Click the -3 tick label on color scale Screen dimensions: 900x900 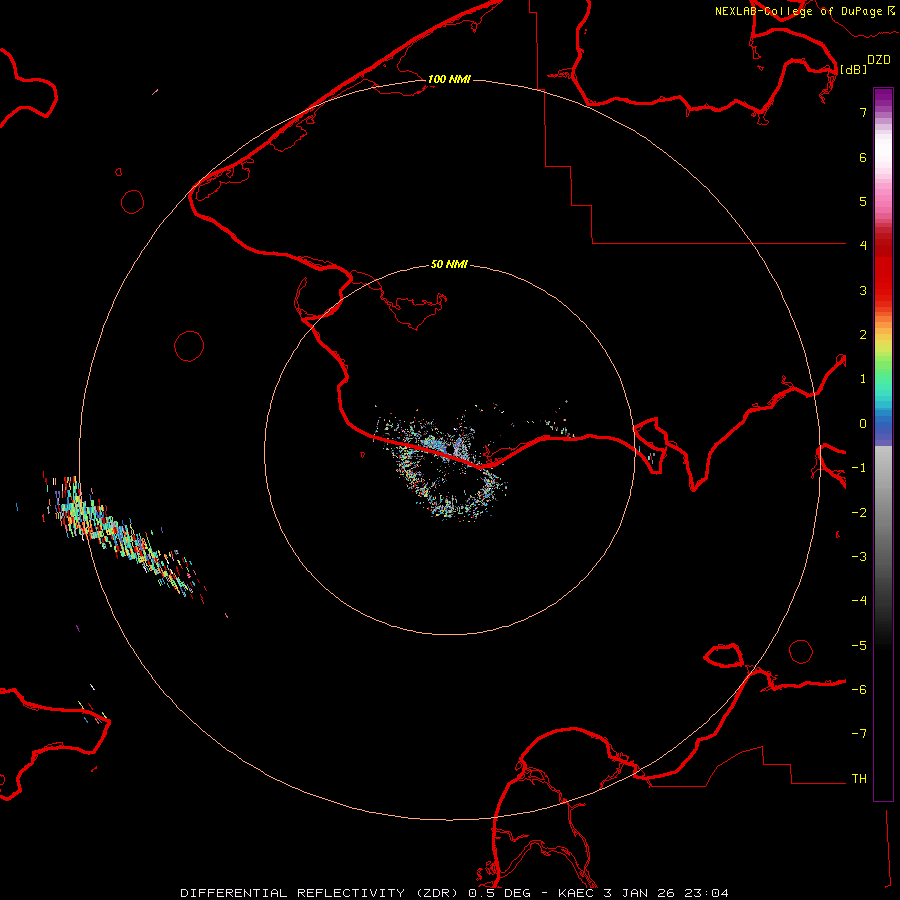pyautogui.click(x=859, y=557)
